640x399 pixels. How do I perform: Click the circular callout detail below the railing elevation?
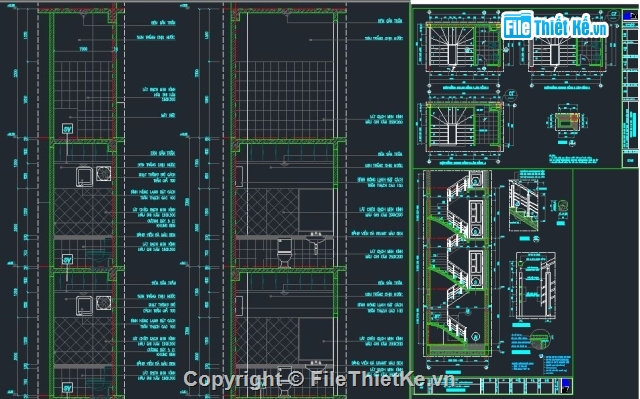click(540, 339)
